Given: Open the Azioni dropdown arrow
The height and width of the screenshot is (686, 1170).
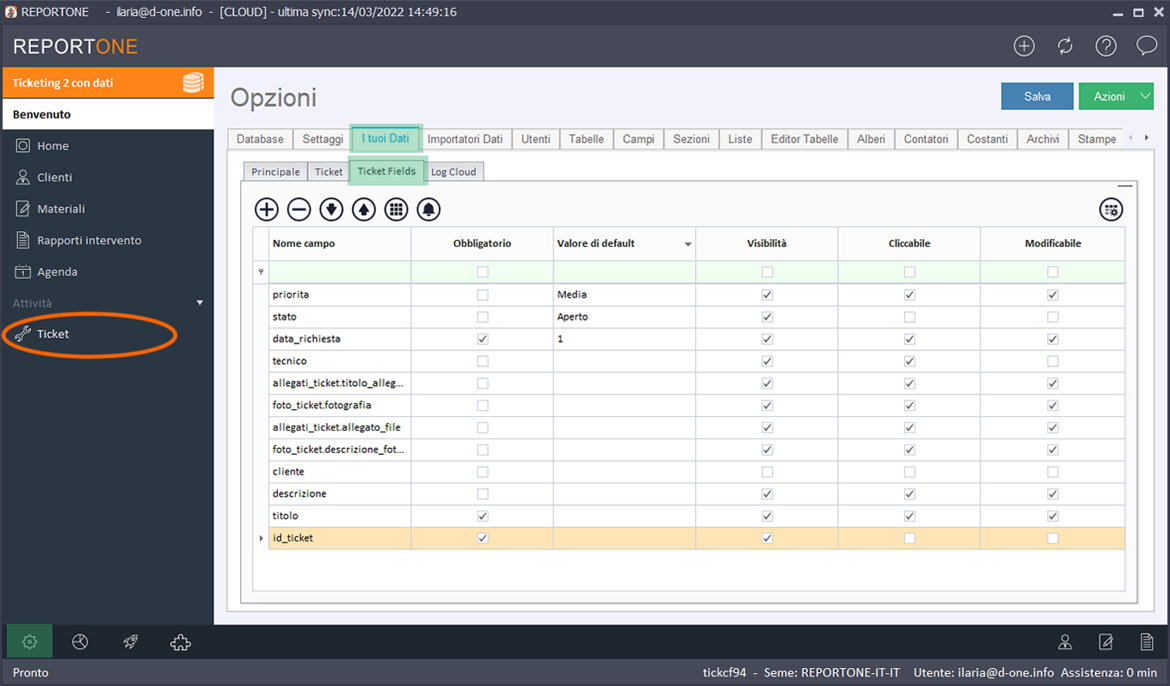Looking at the screenshot, I should click(1143, 96).
